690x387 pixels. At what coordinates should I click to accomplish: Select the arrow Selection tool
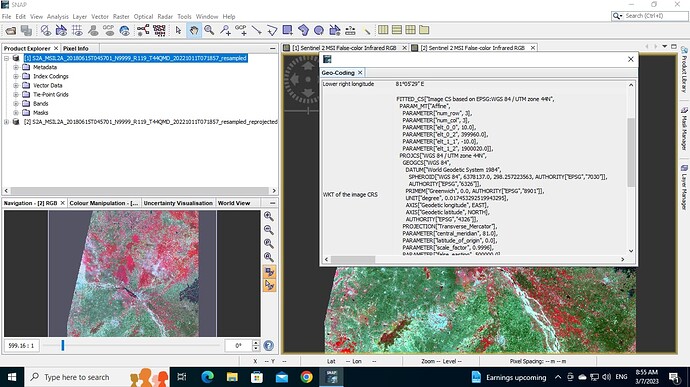[x=178, y=30]
